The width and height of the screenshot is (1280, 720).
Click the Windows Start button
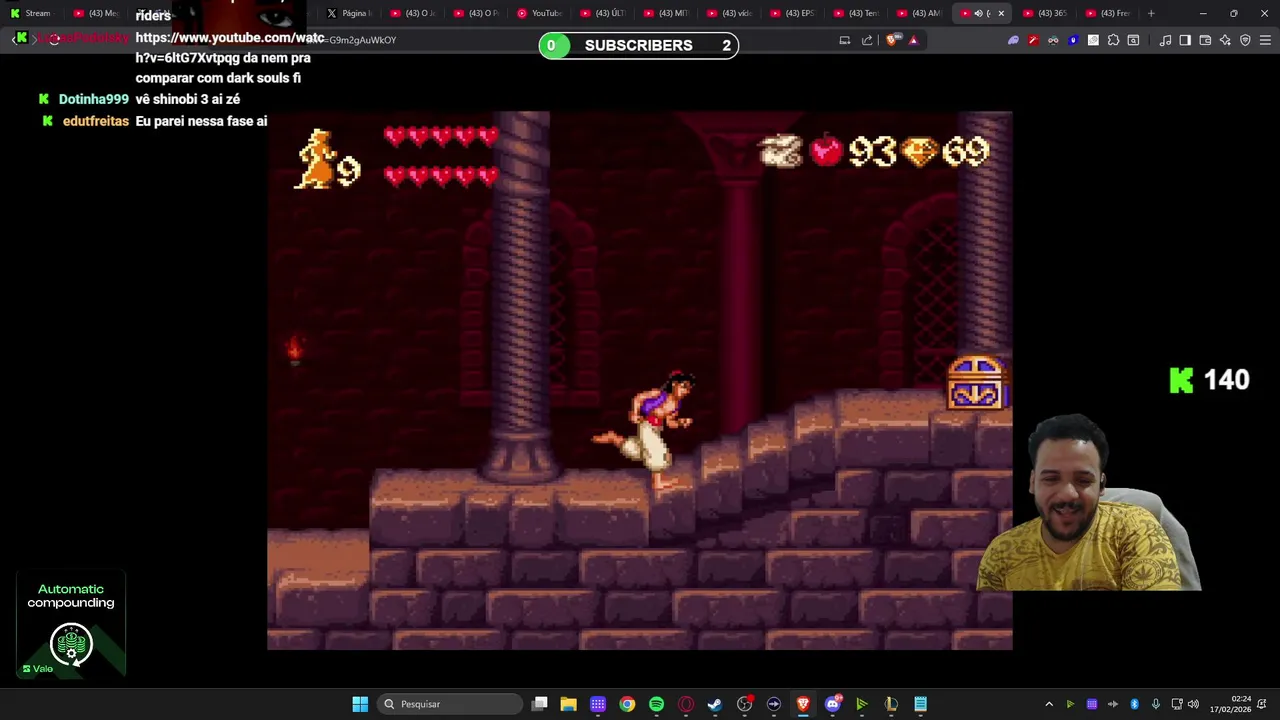click(x=360, y=704)
